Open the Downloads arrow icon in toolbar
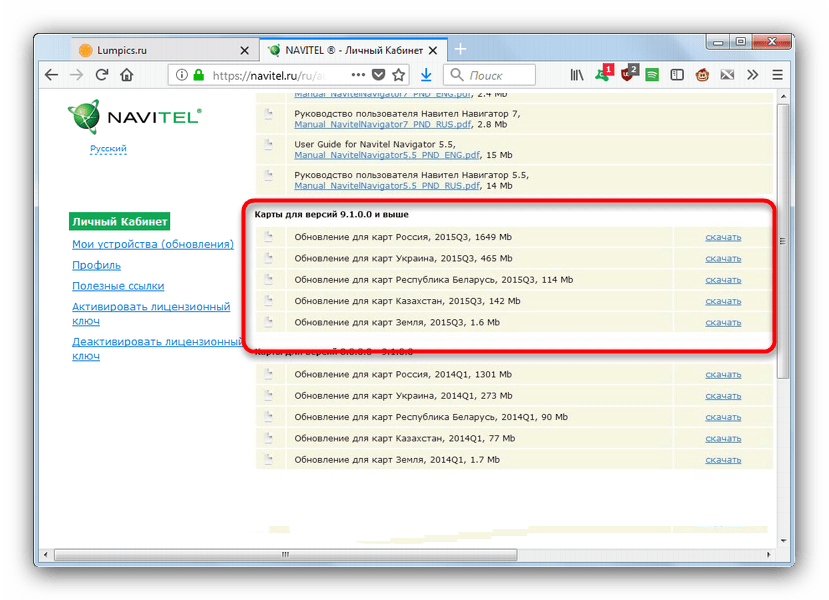The image size is (829, 600). (426, 75)
